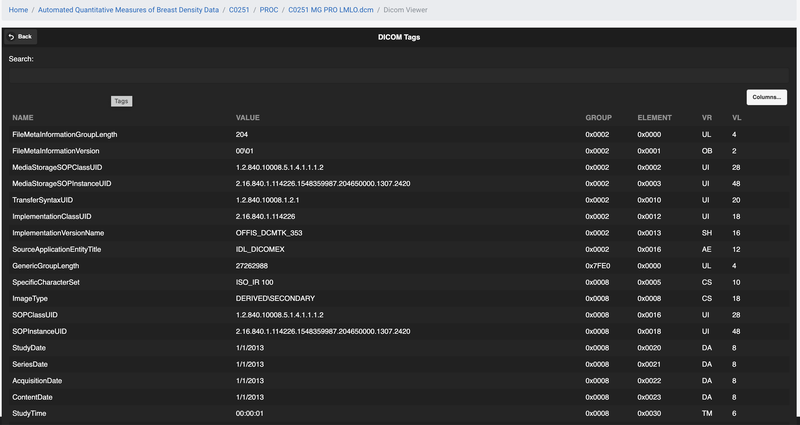Sort by VR column header
Viewport: 800px width, 425px height.
point(707,117)
